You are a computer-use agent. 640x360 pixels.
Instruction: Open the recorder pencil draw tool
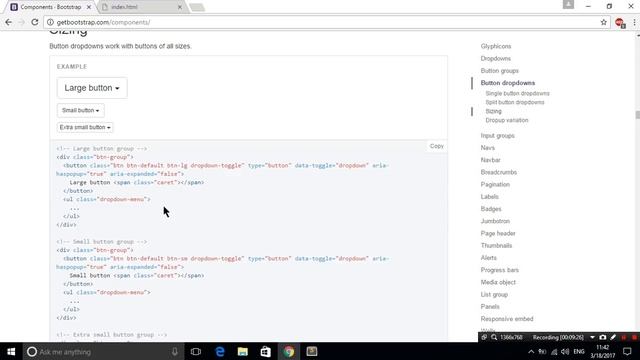tap(613, 337)
